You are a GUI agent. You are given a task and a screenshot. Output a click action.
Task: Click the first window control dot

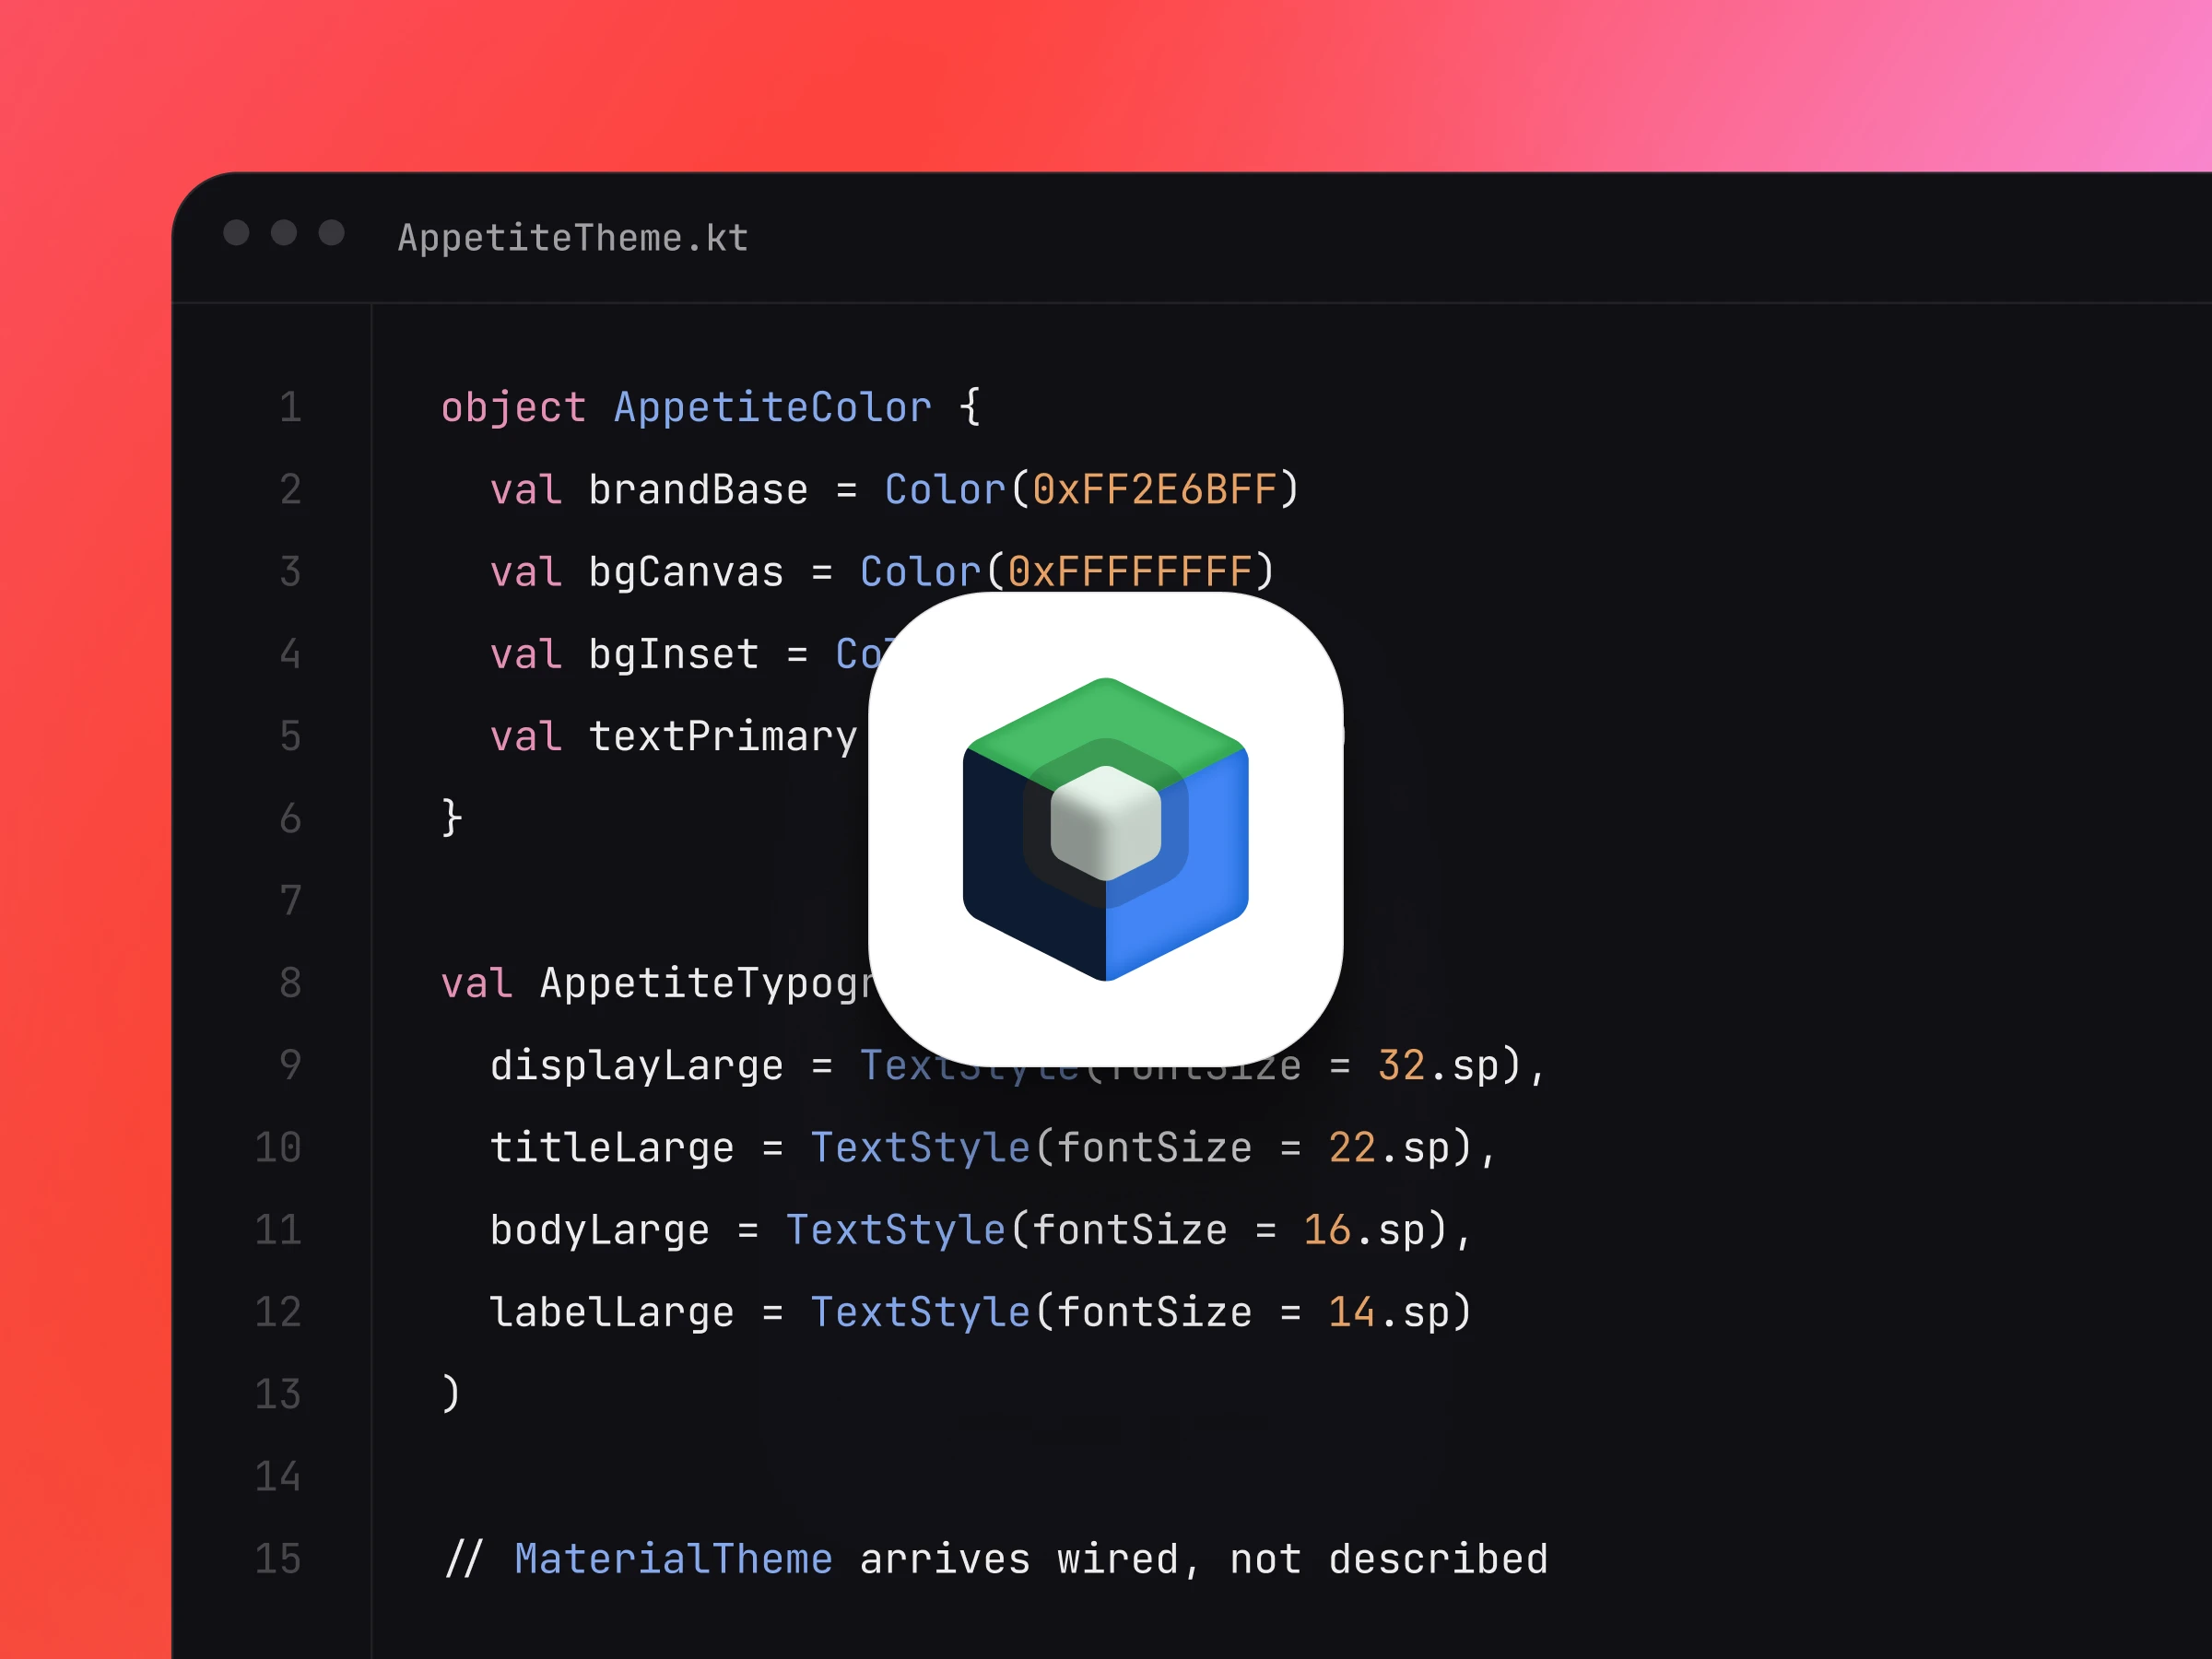pos(236,233)
